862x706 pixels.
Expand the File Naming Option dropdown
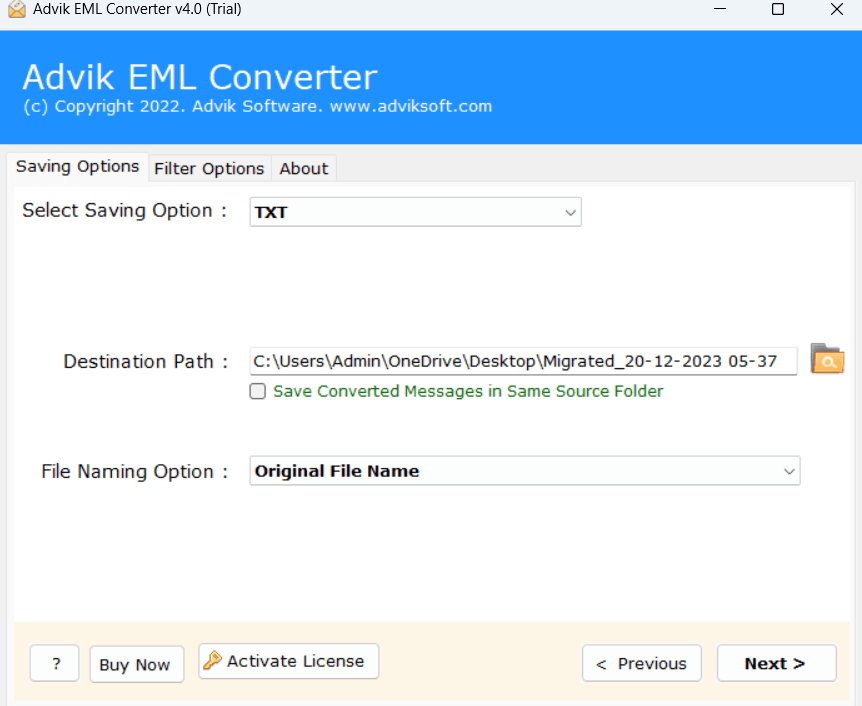click(x=525, y=471)
